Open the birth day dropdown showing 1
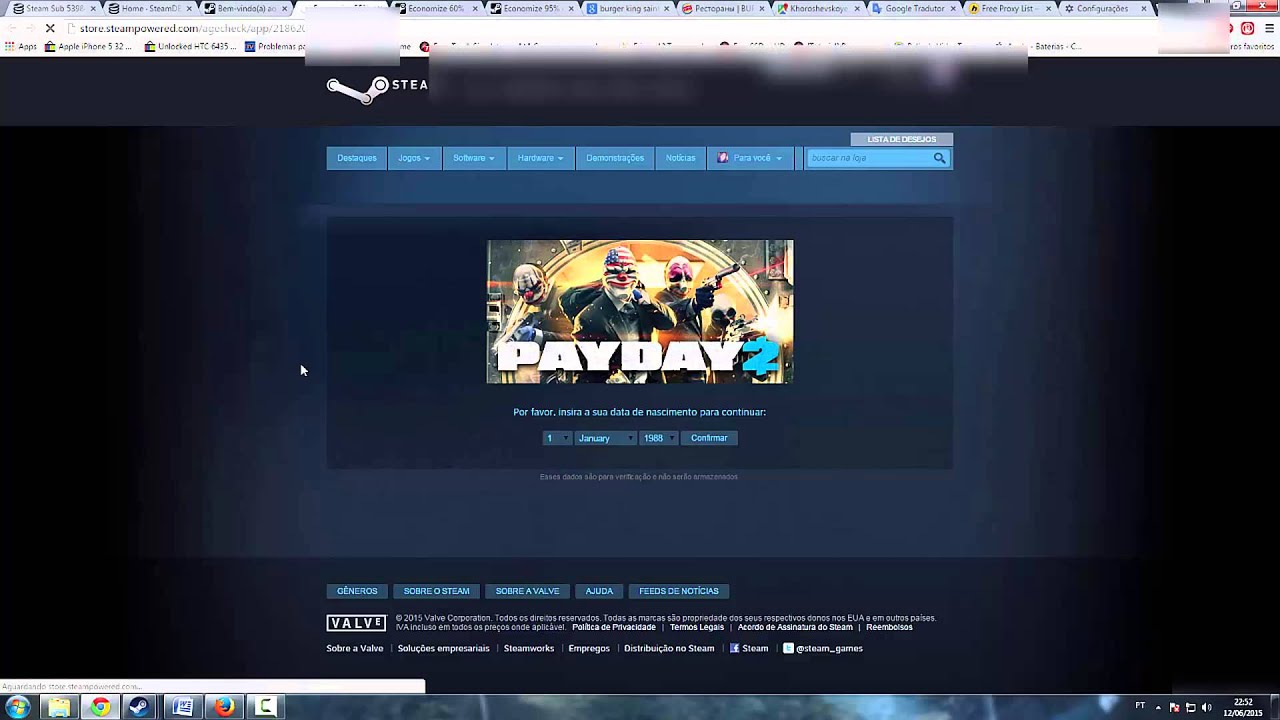 pos(556,438)
